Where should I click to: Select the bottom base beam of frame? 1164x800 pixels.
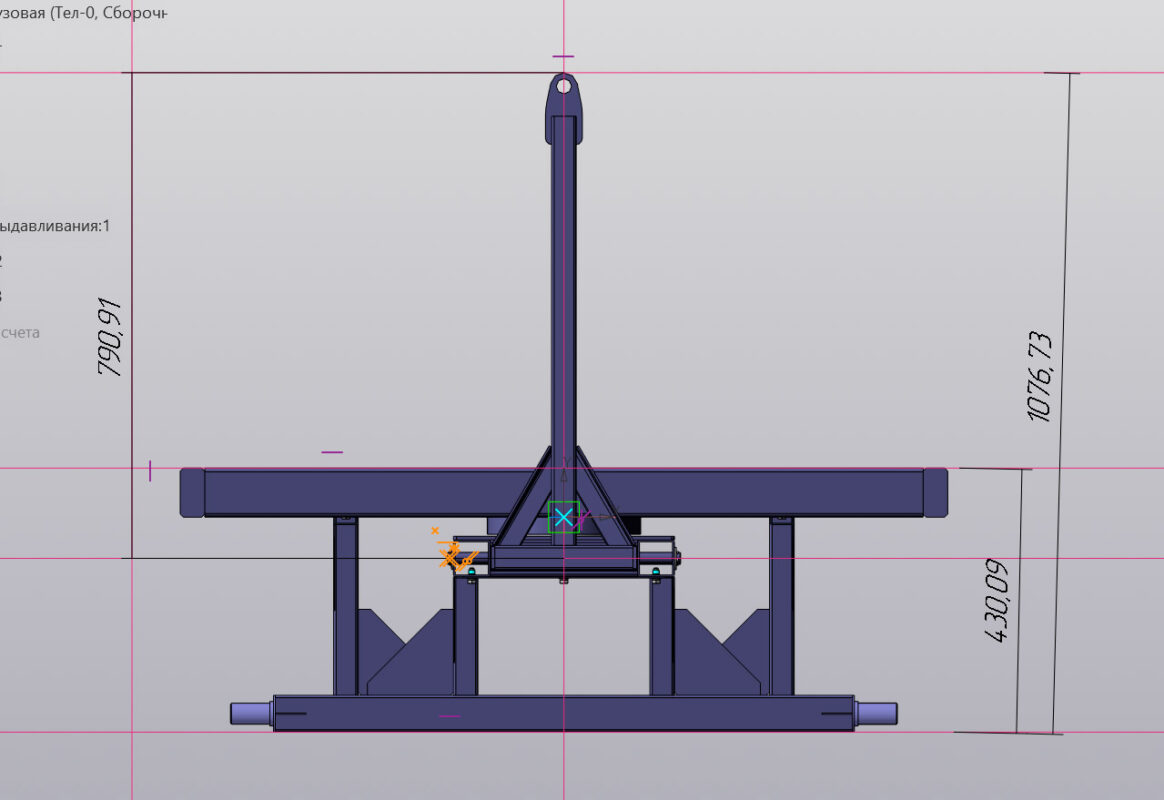point(563,713)
